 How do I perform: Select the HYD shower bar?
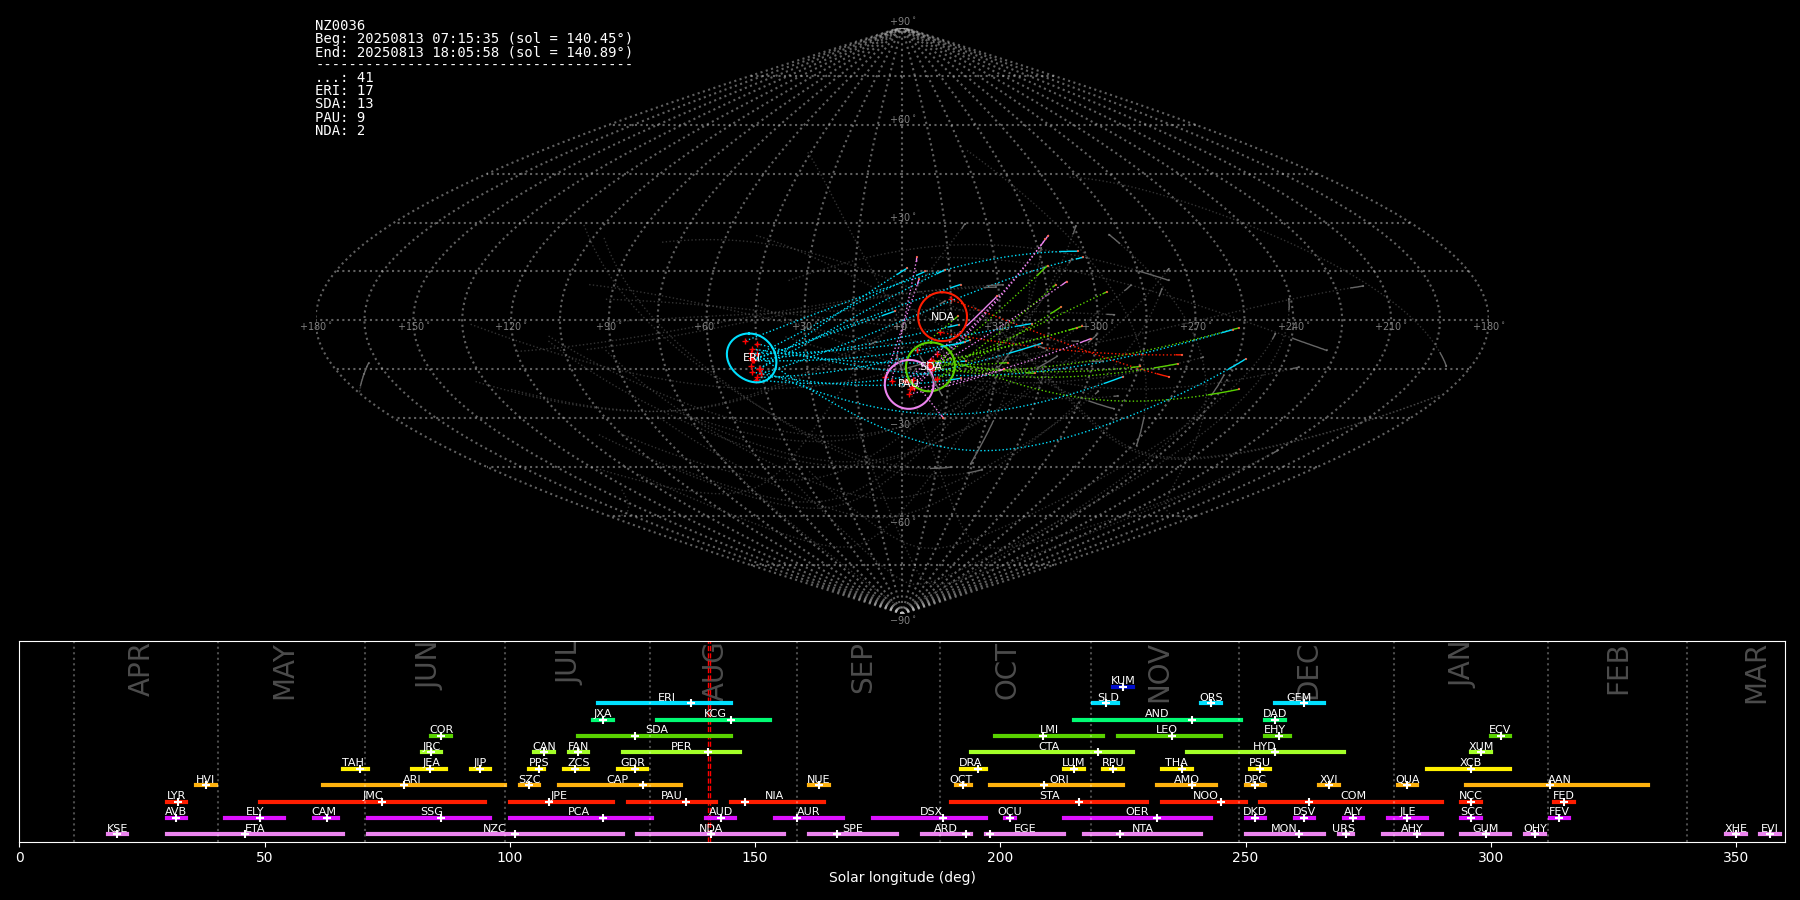(1265, 752)
